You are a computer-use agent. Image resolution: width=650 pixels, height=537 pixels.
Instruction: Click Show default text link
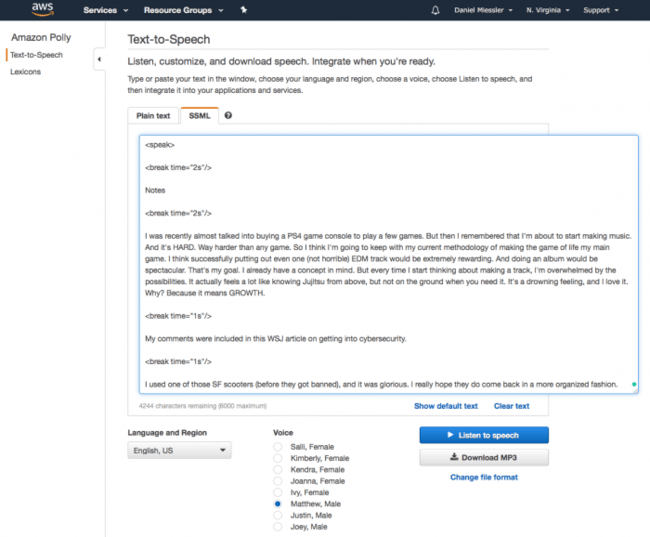pos(446,406)
